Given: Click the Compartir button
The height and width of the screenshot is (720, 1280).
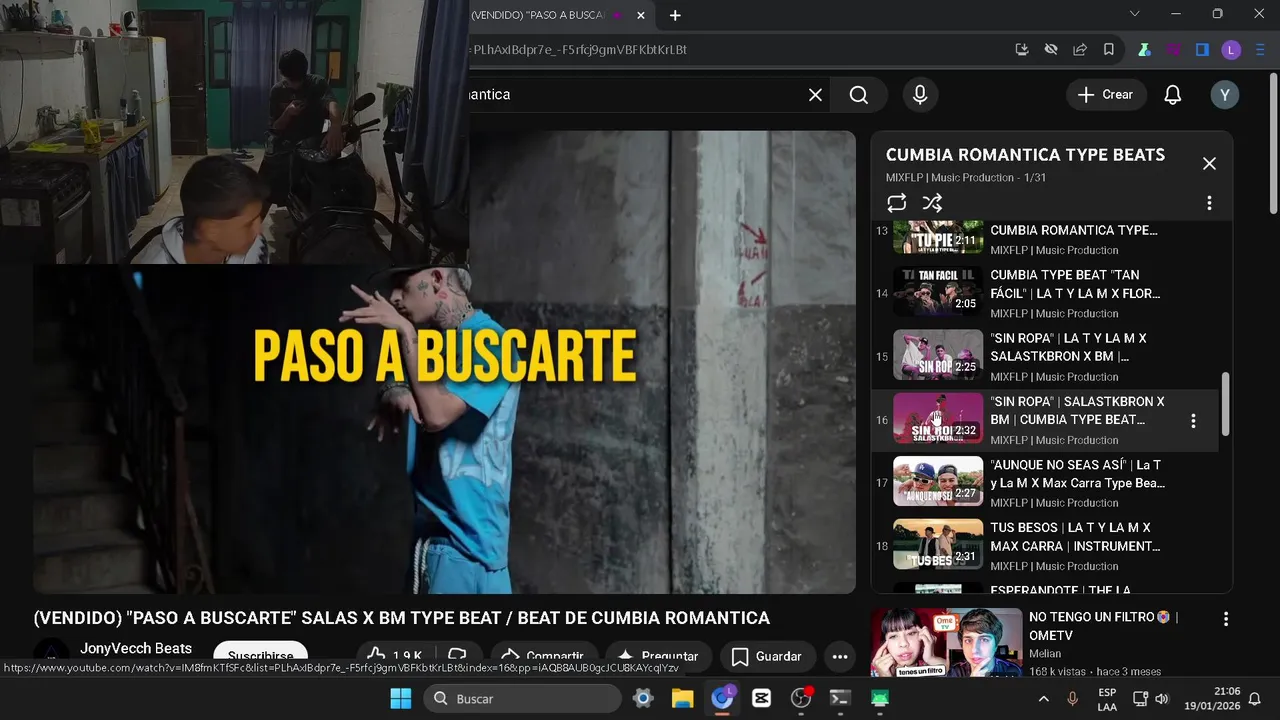Looking at the screenshot, I should (542, 656).
